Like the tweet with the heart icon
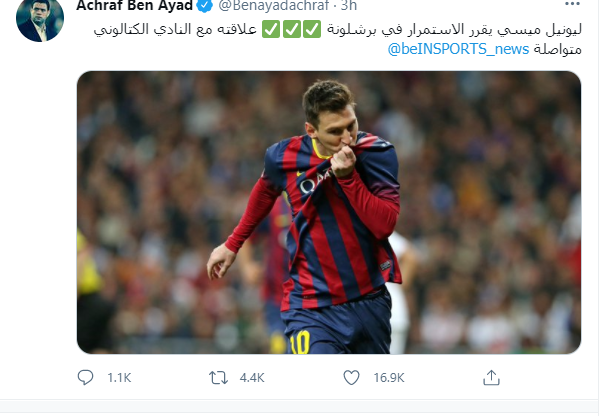Viewport: 599px width, 416px height. tap(351, 377)
